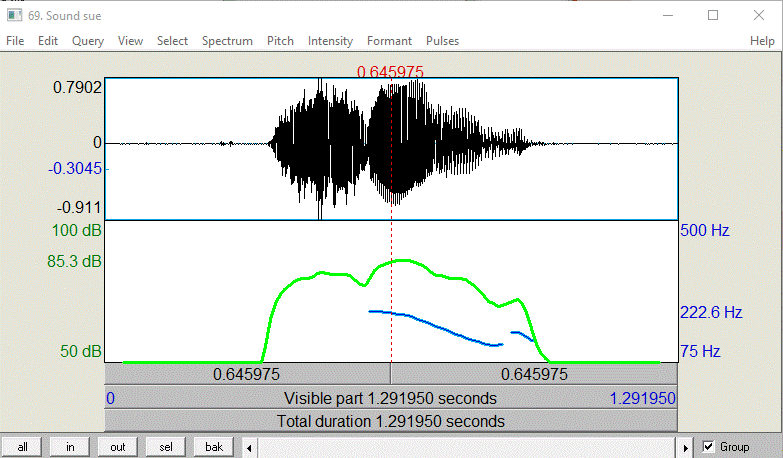Maximize the Sound sue window
Viewport: 783px width, 458px height.
point(713,15)
